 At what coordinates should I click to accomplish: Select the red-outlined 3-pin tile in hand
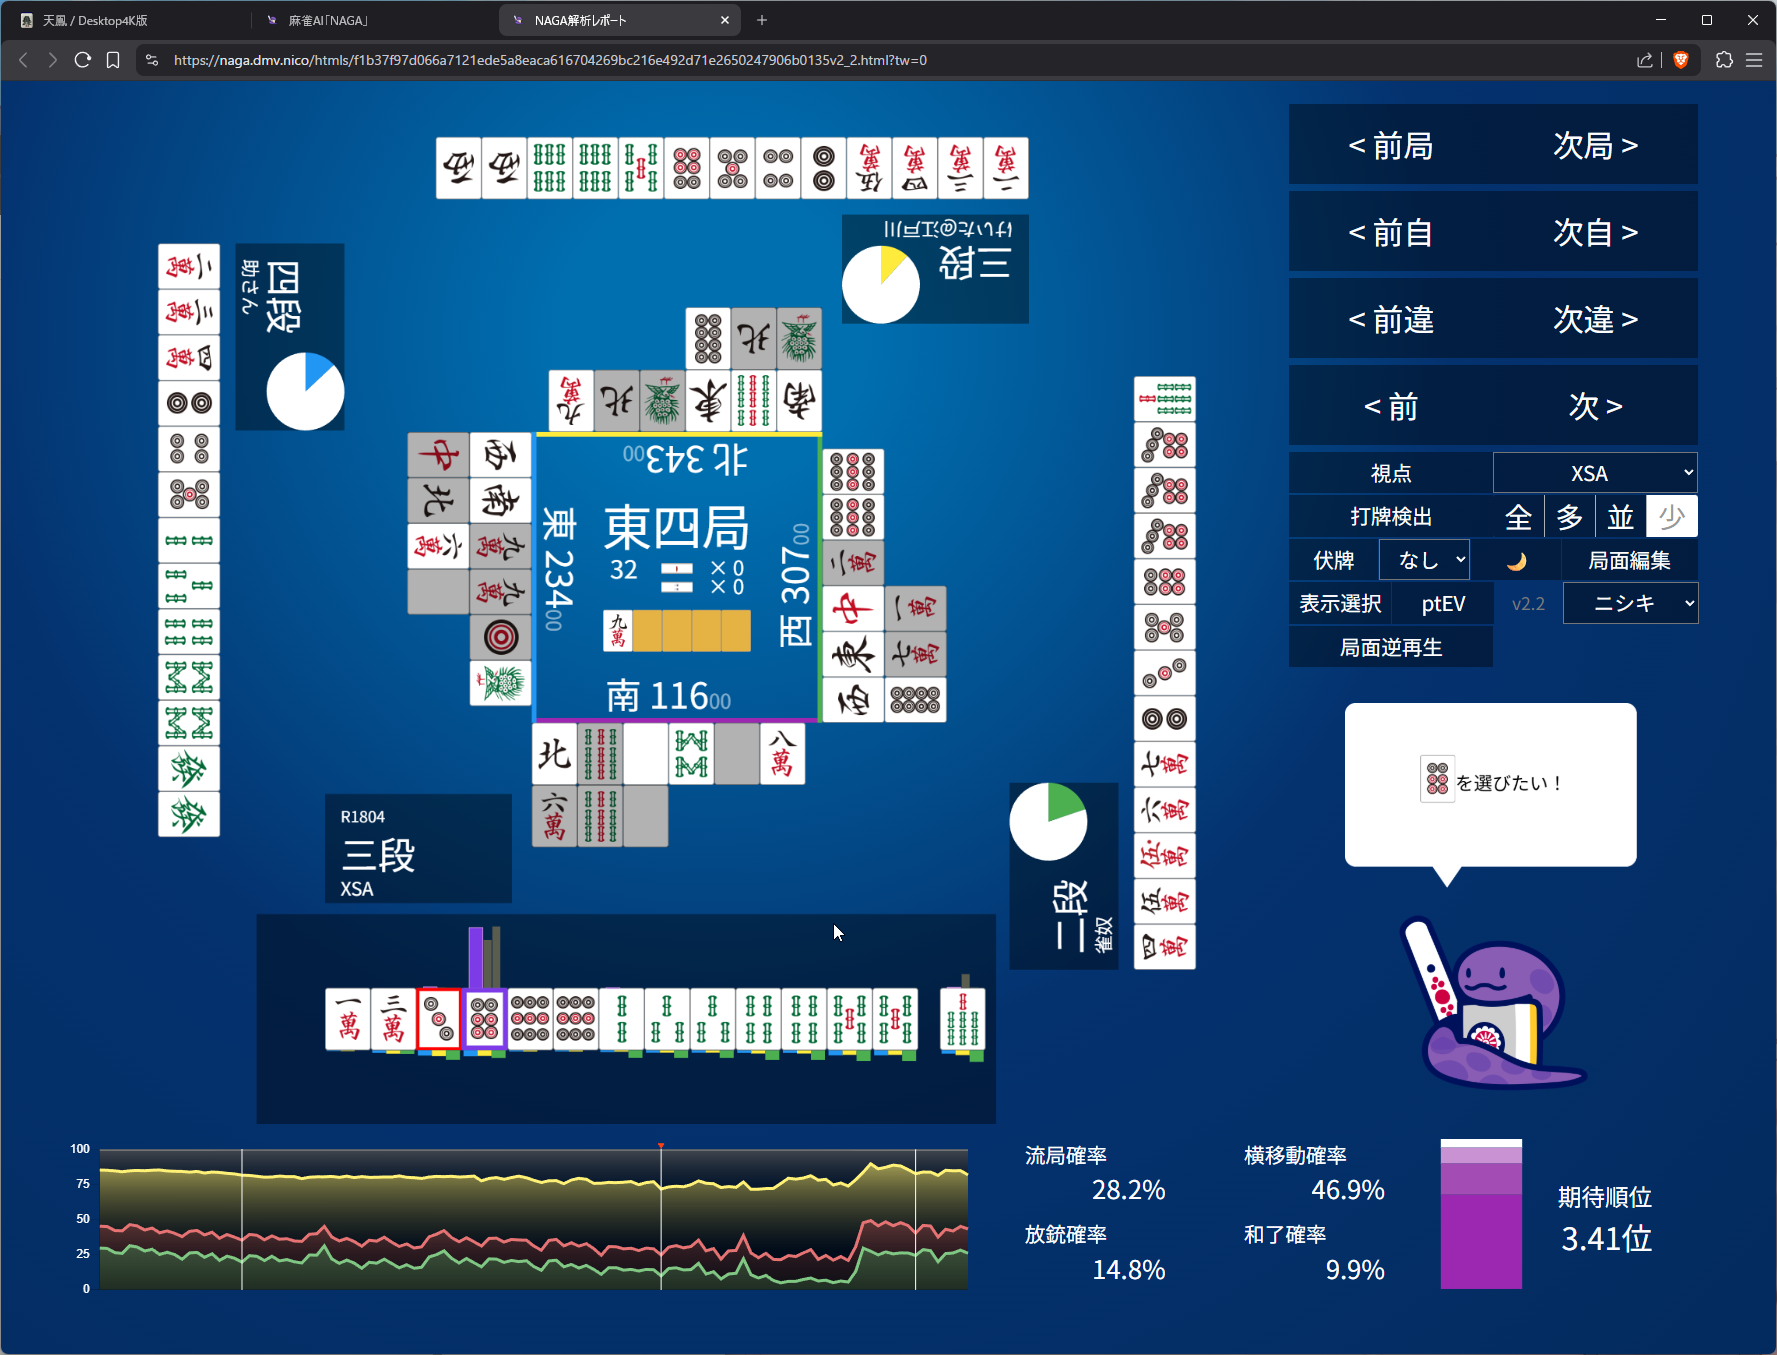click(x=439, y=1019)
